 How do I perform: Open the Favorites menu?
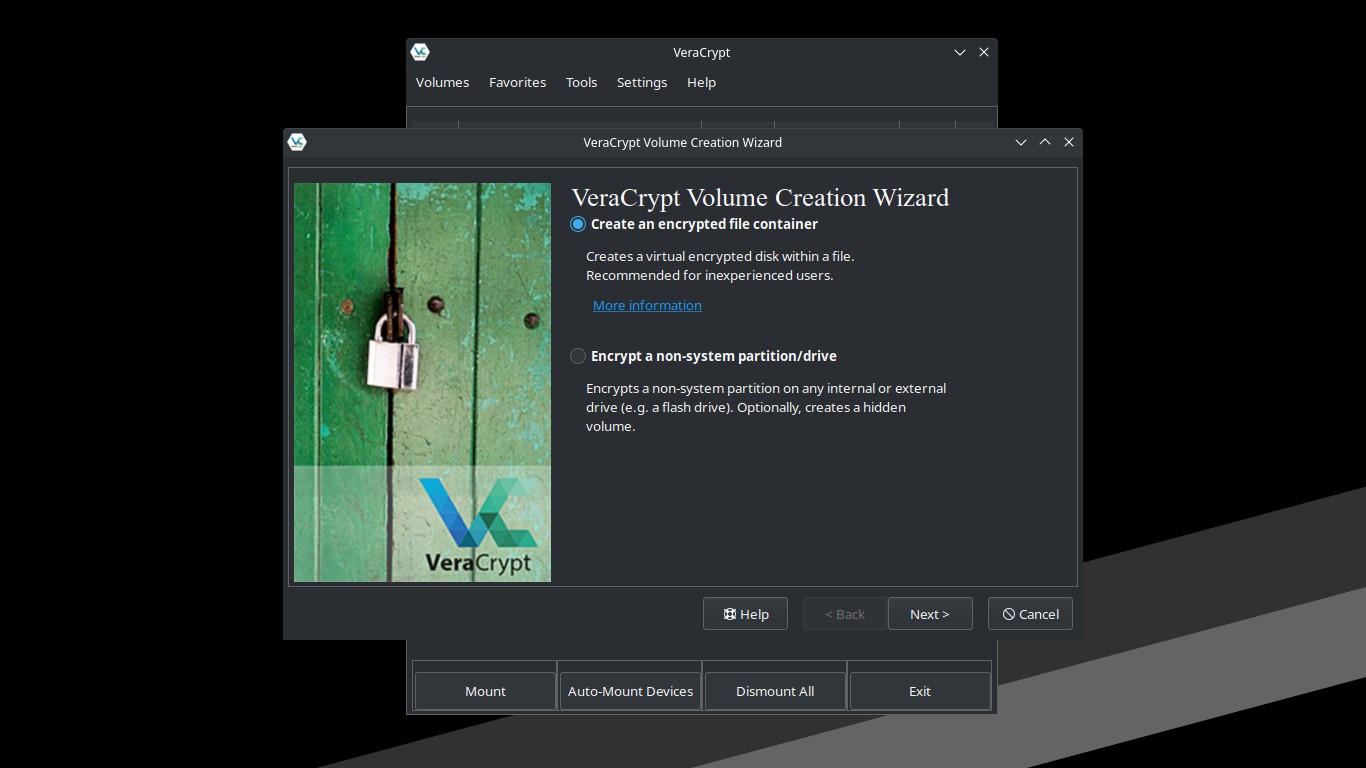517,82
